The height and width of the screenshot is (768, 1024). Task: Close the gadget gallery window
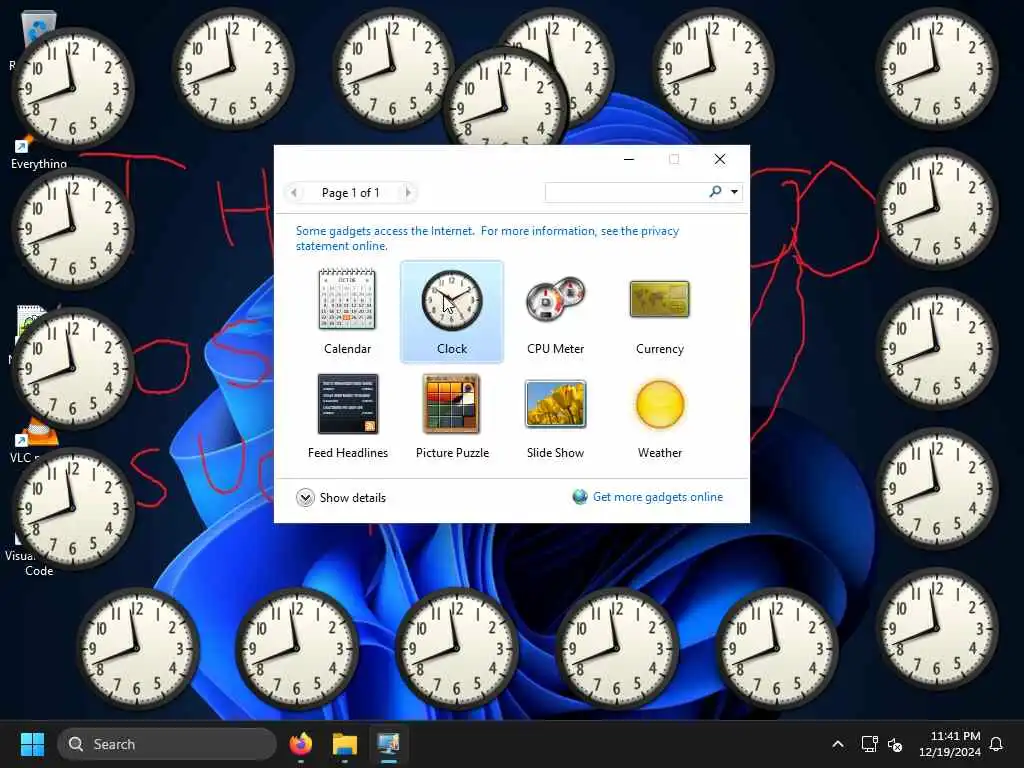(x=720, y=159)
